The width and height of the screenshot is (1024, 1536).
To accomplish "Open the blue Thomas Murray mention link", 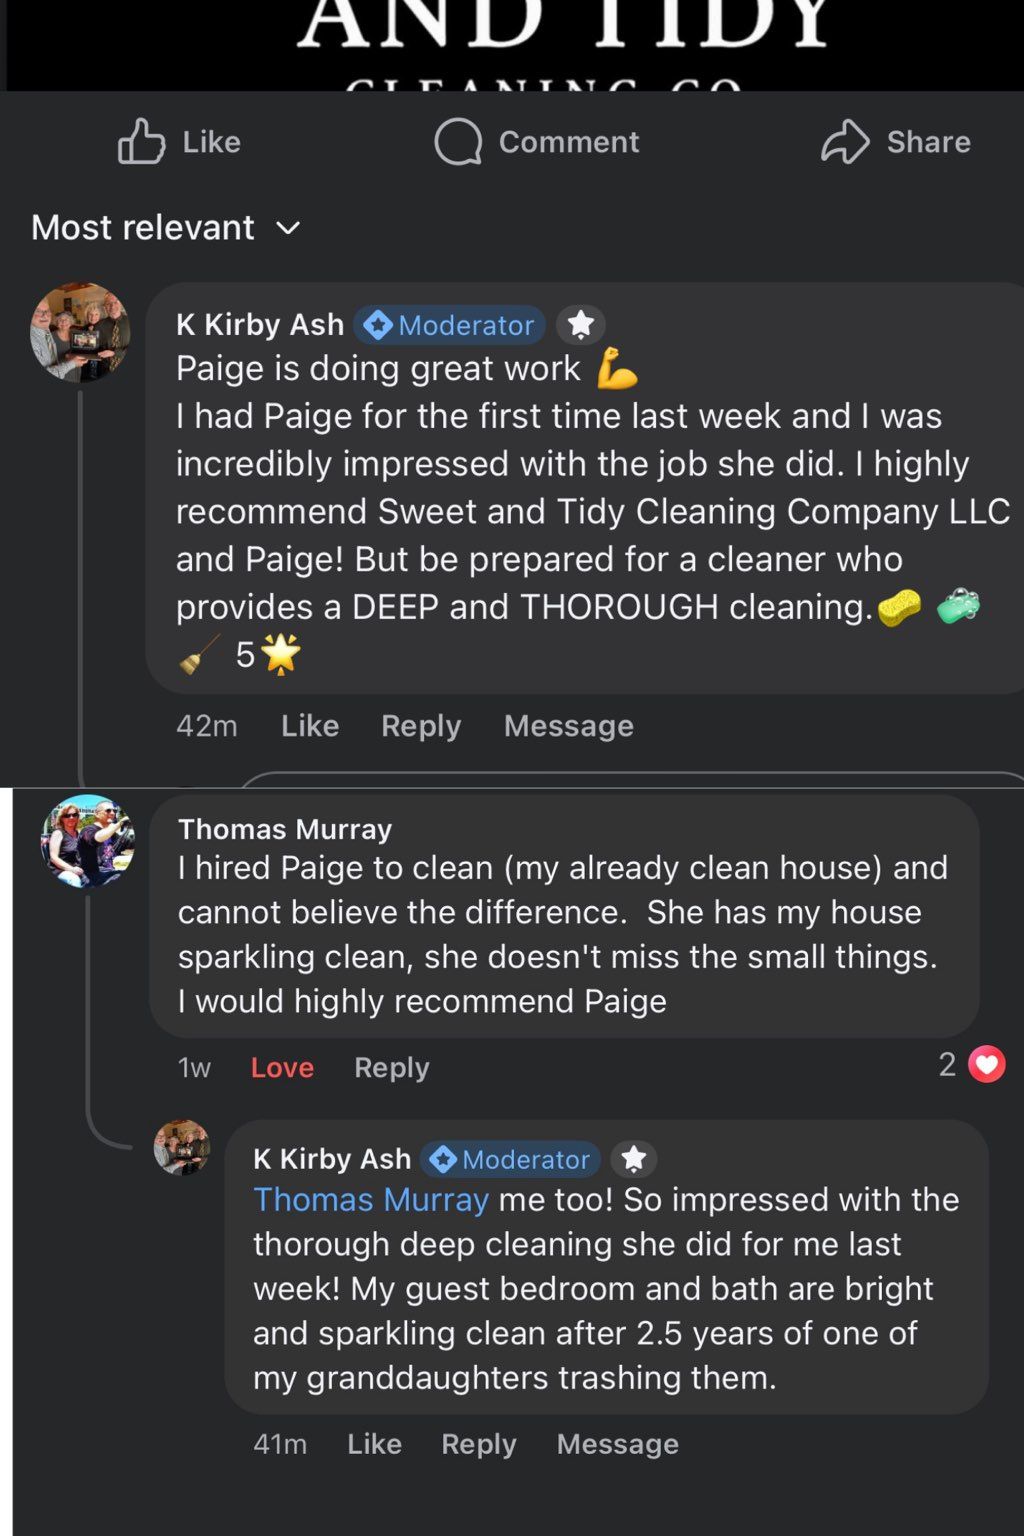I will click(x=371, y=1199).
